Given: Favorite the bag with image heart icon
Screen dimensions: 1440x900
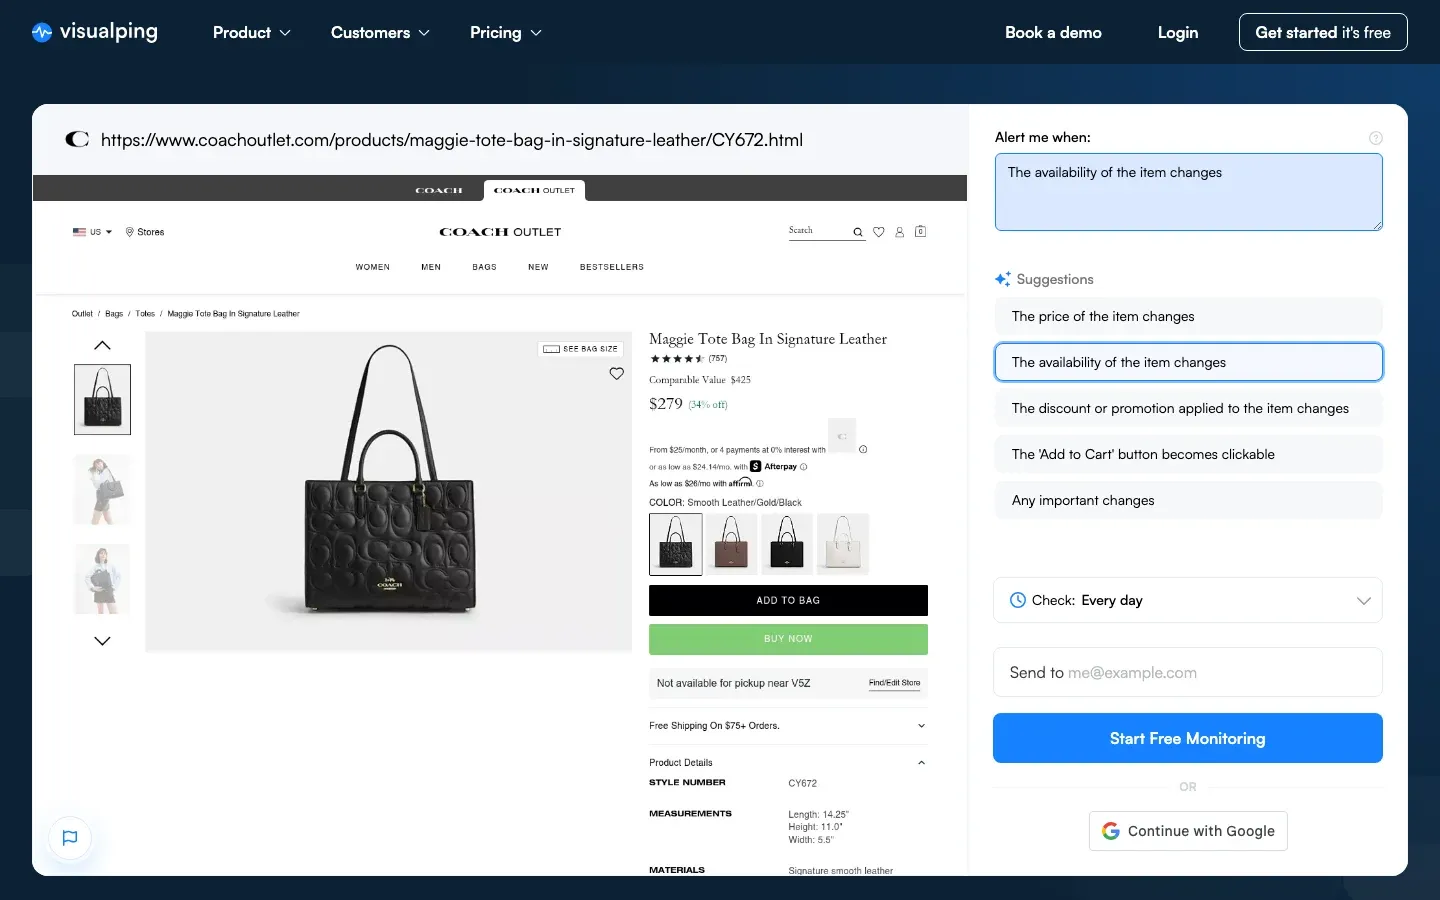Looking at the screenshot, I should (617, 374).
